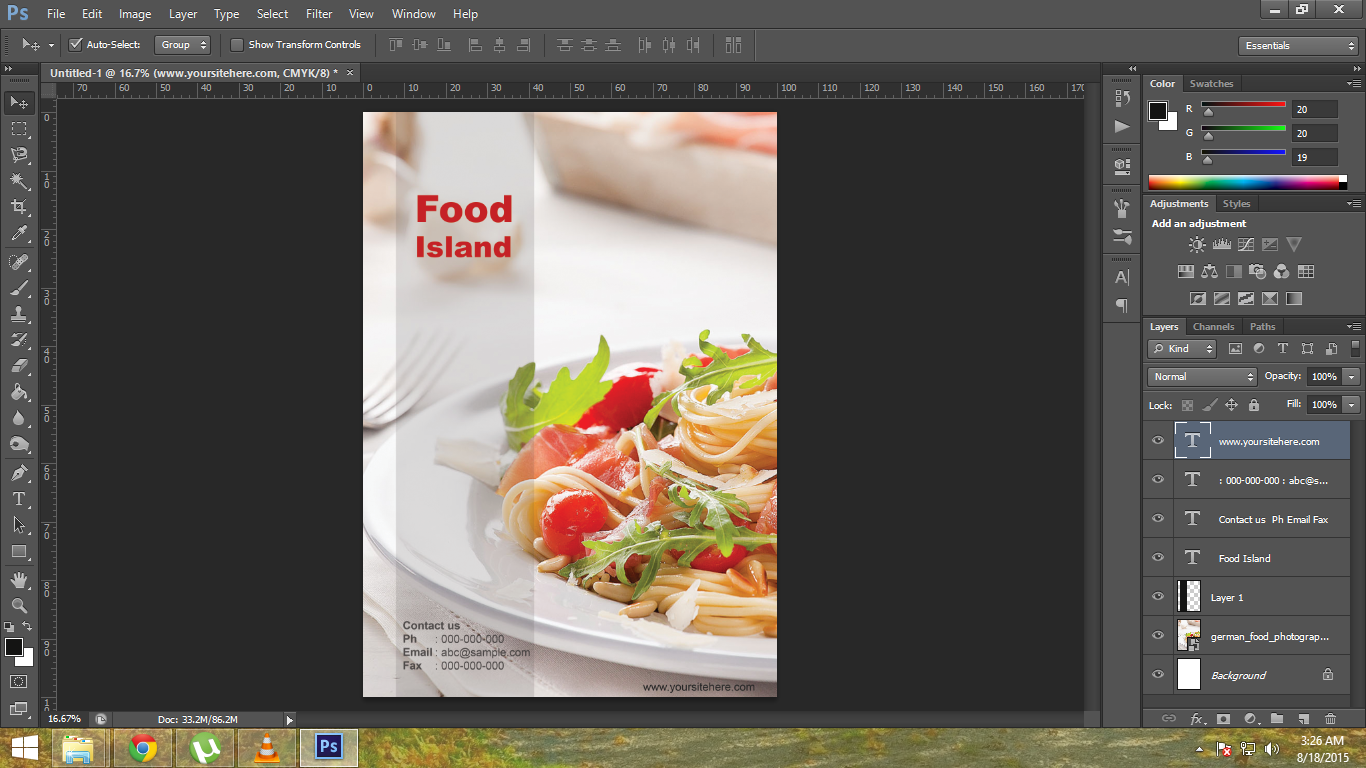Switch to the Channels tab
The width and height of the screenshot is (1366, 768).
coord(1213,326)
